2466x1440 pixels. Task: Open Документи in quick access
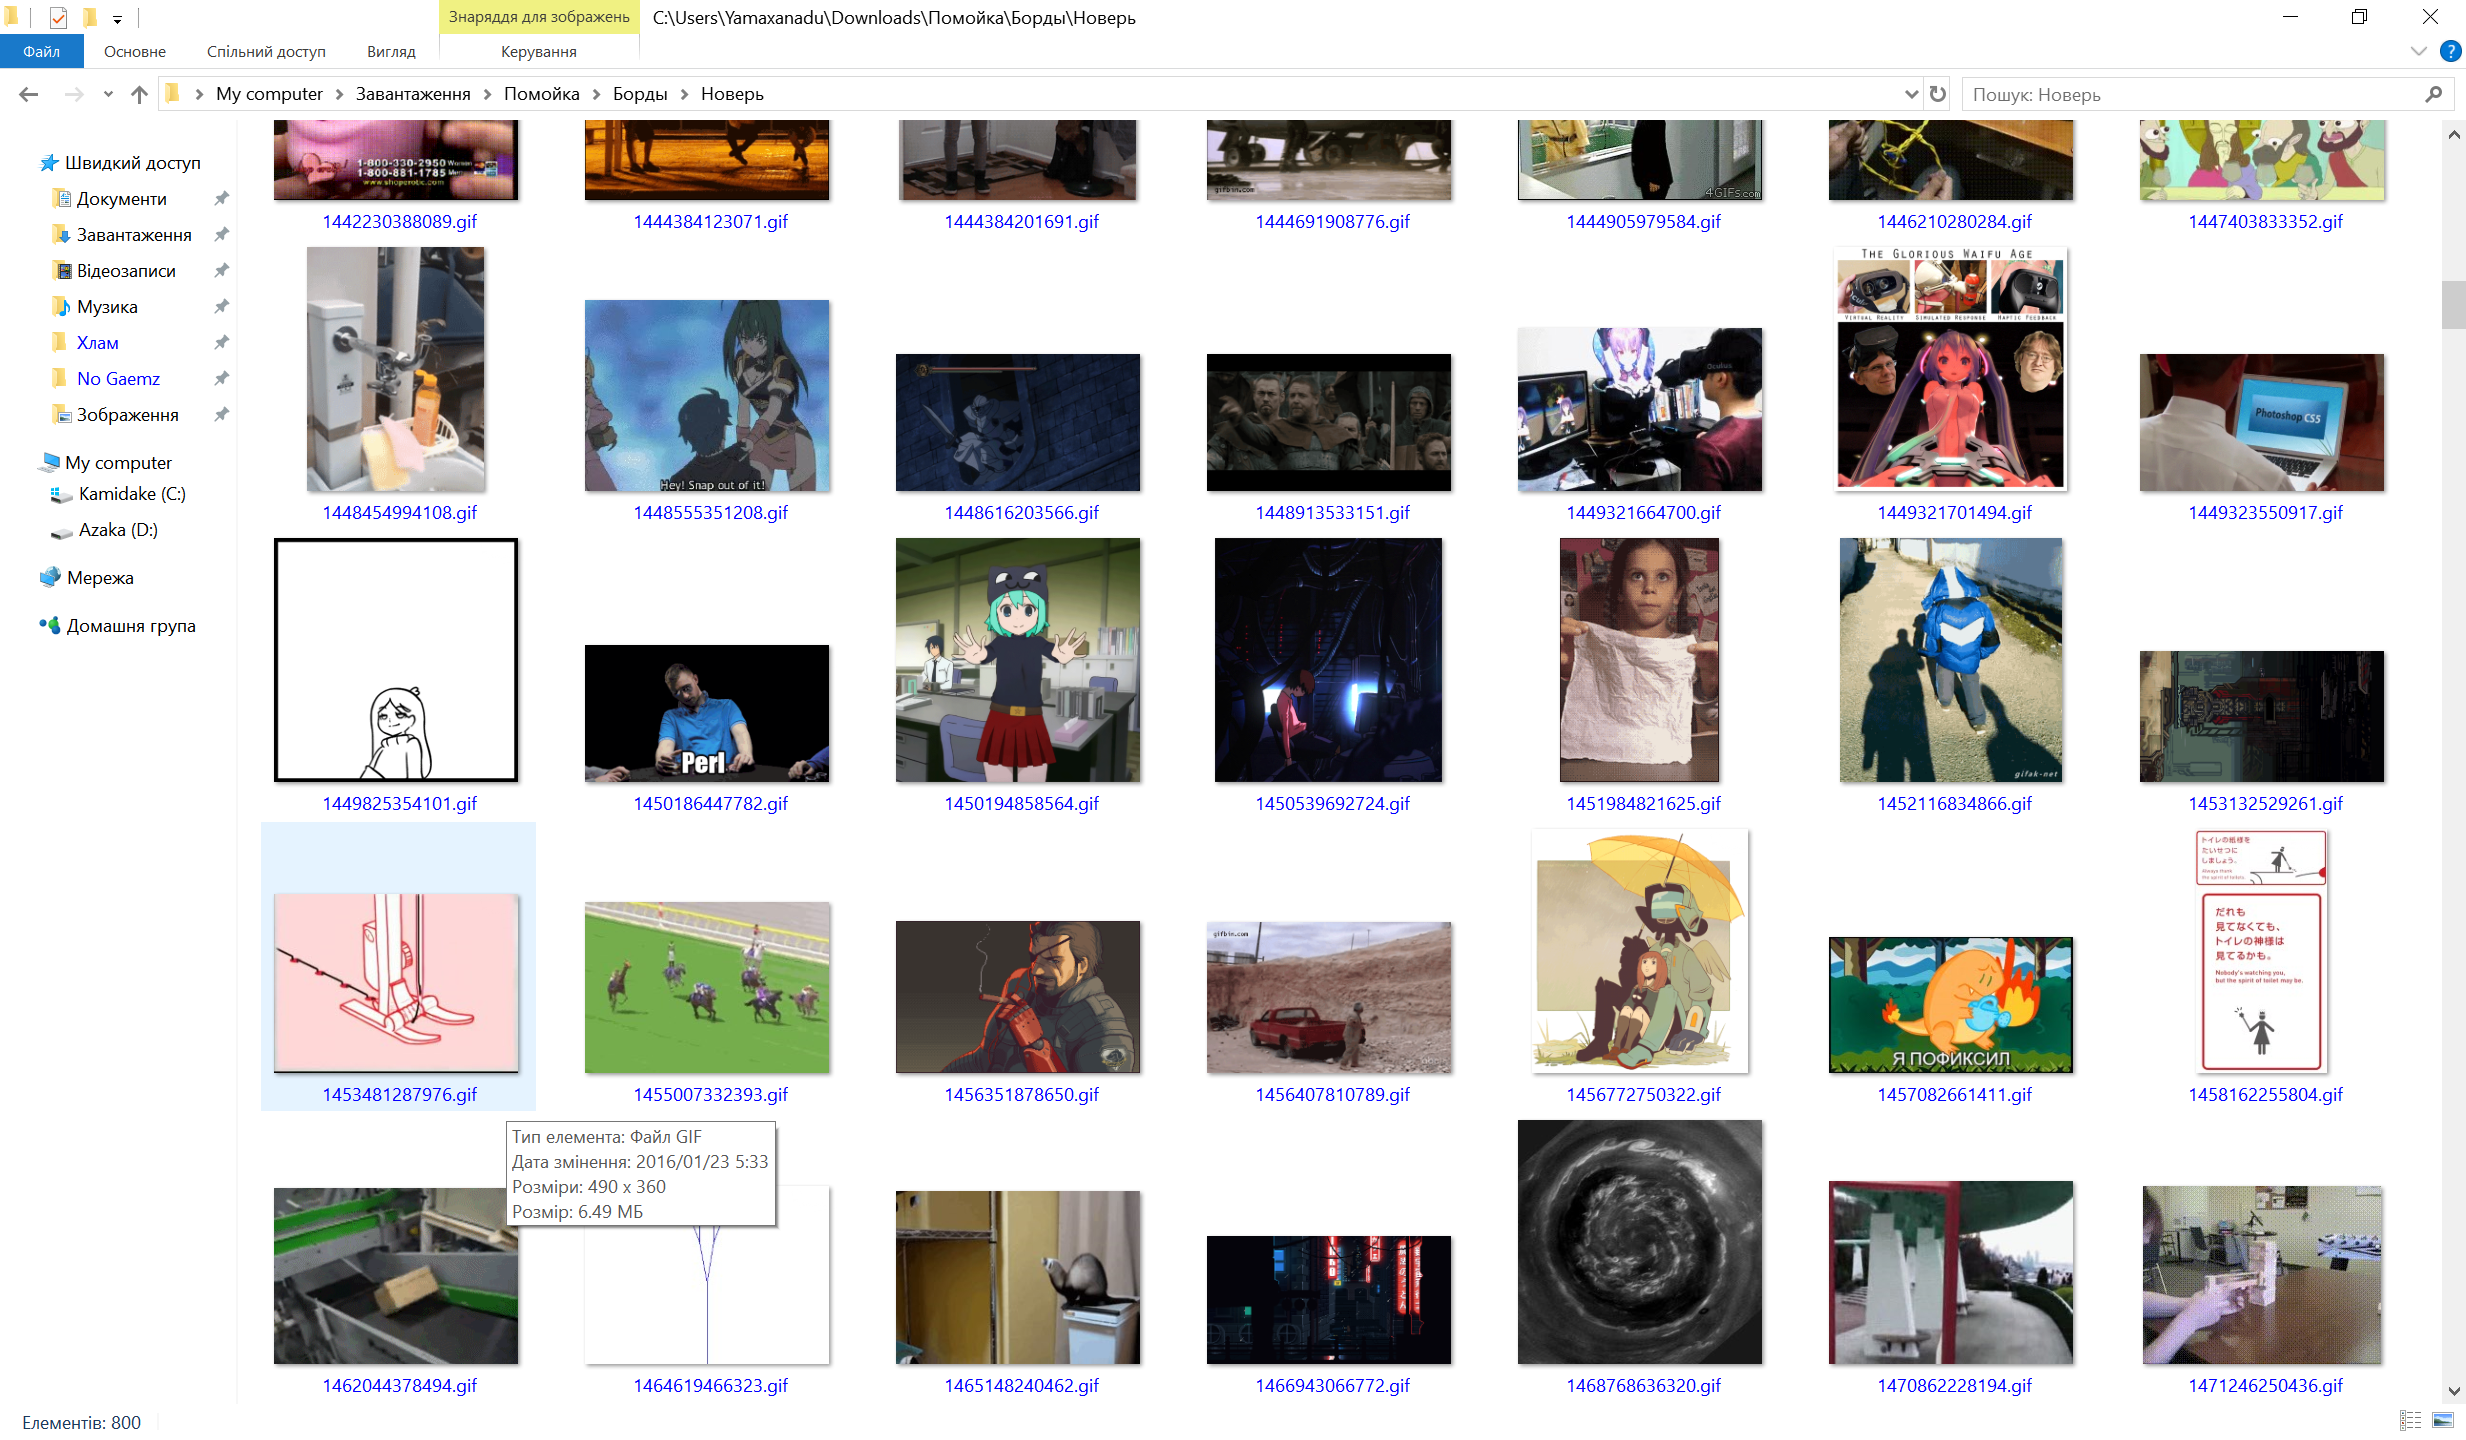coord(121,198)
